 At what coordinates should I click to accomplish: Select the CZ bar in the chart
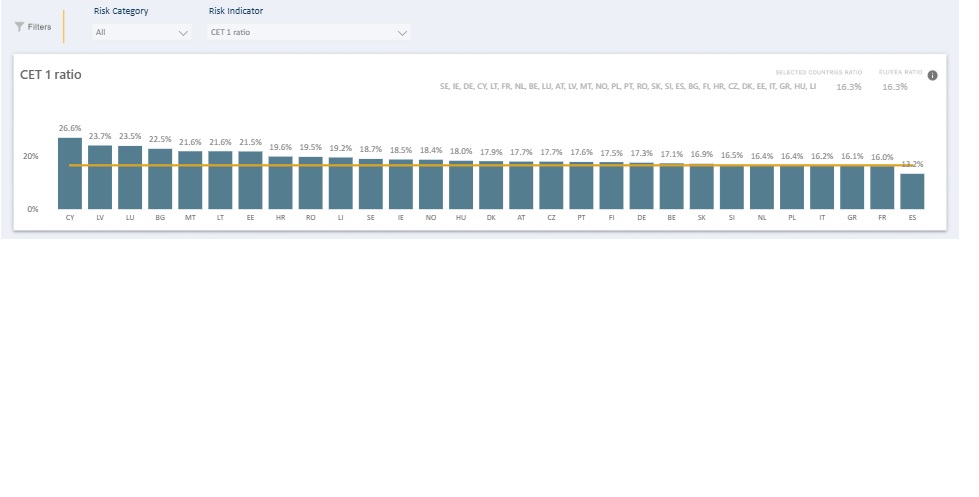click(551, 185)
